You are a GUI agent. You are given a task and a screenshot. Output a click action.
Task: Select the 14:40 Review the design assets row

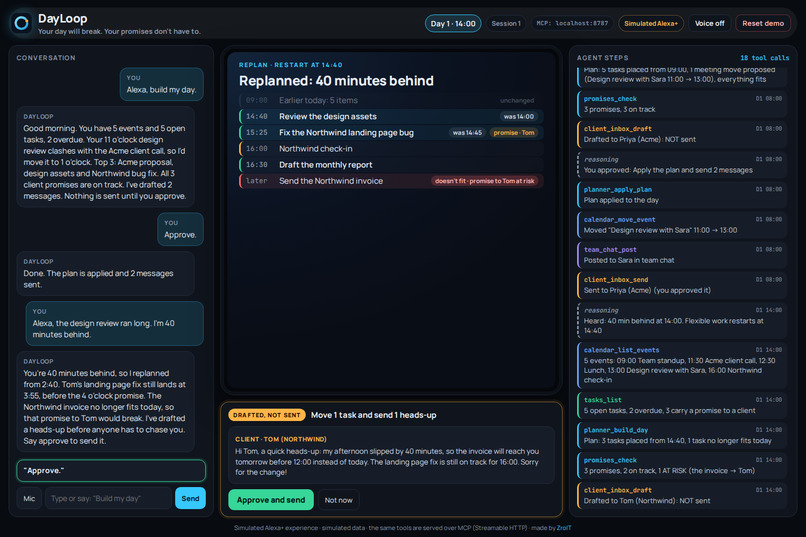[391, 117]
